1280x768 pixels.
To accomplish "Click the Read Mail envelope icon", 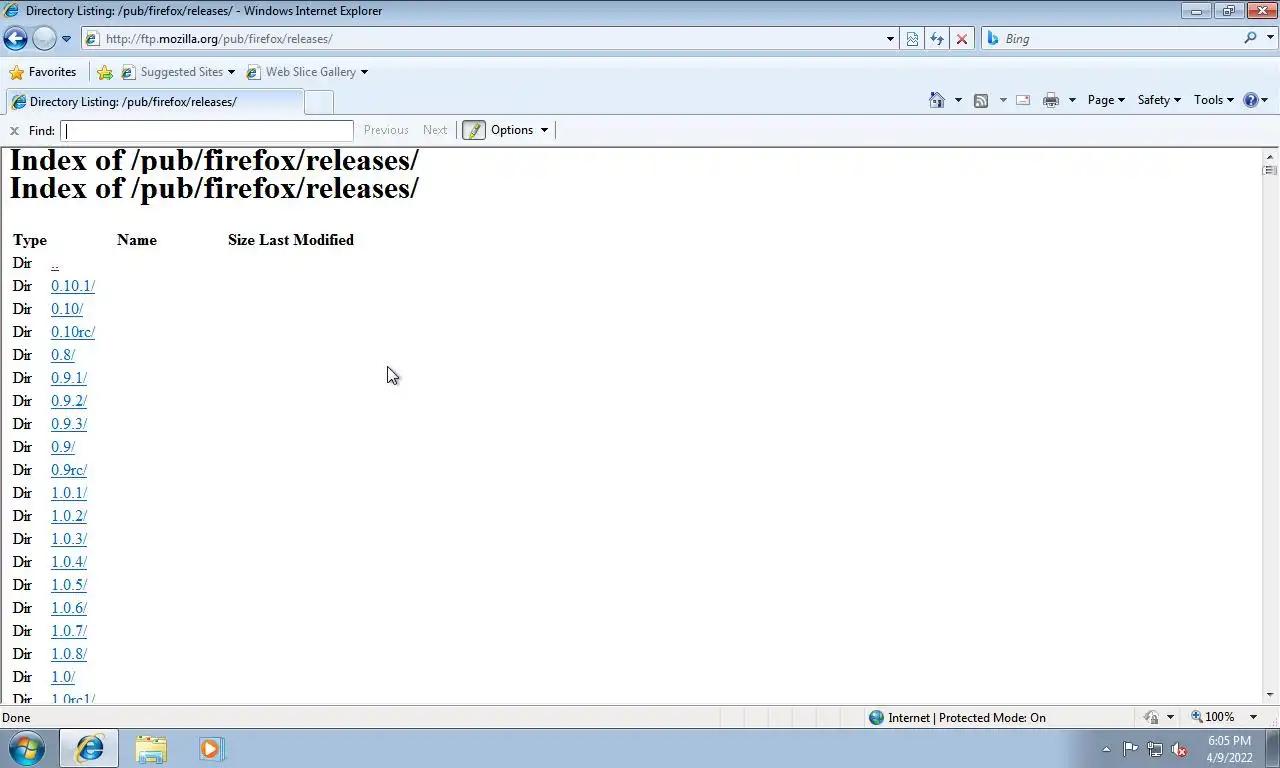I will pos(1023,100).
